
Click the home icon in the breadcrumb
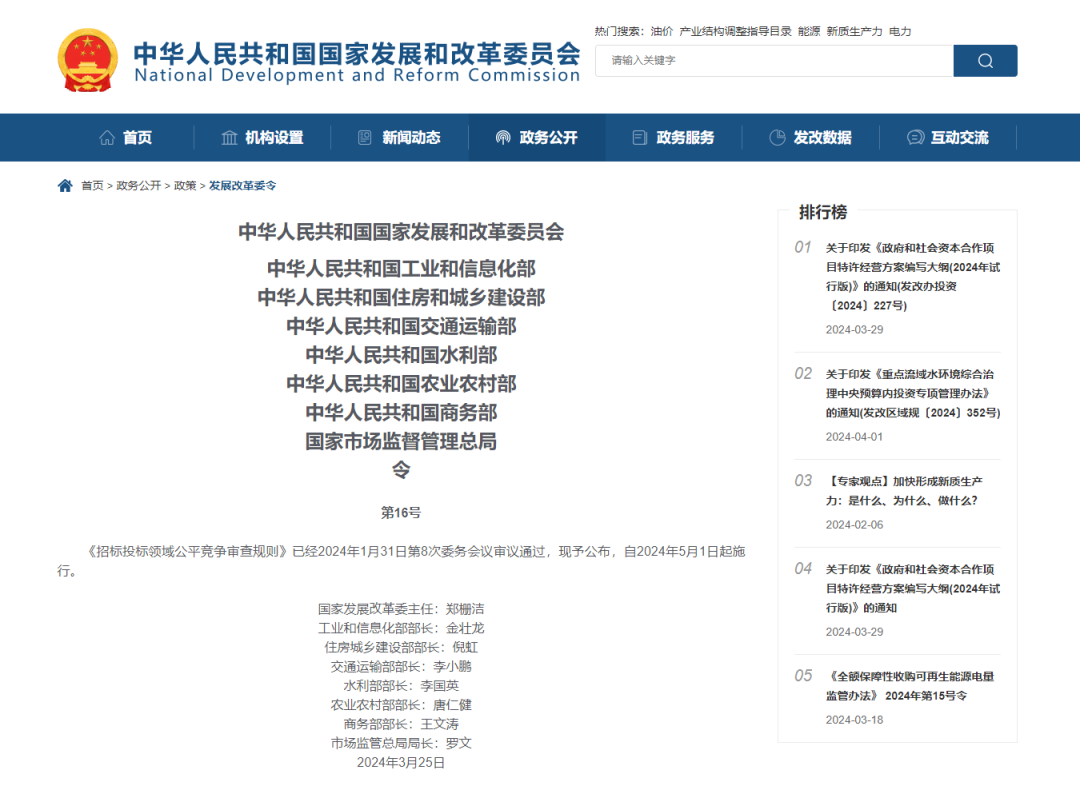coord(64,185)
